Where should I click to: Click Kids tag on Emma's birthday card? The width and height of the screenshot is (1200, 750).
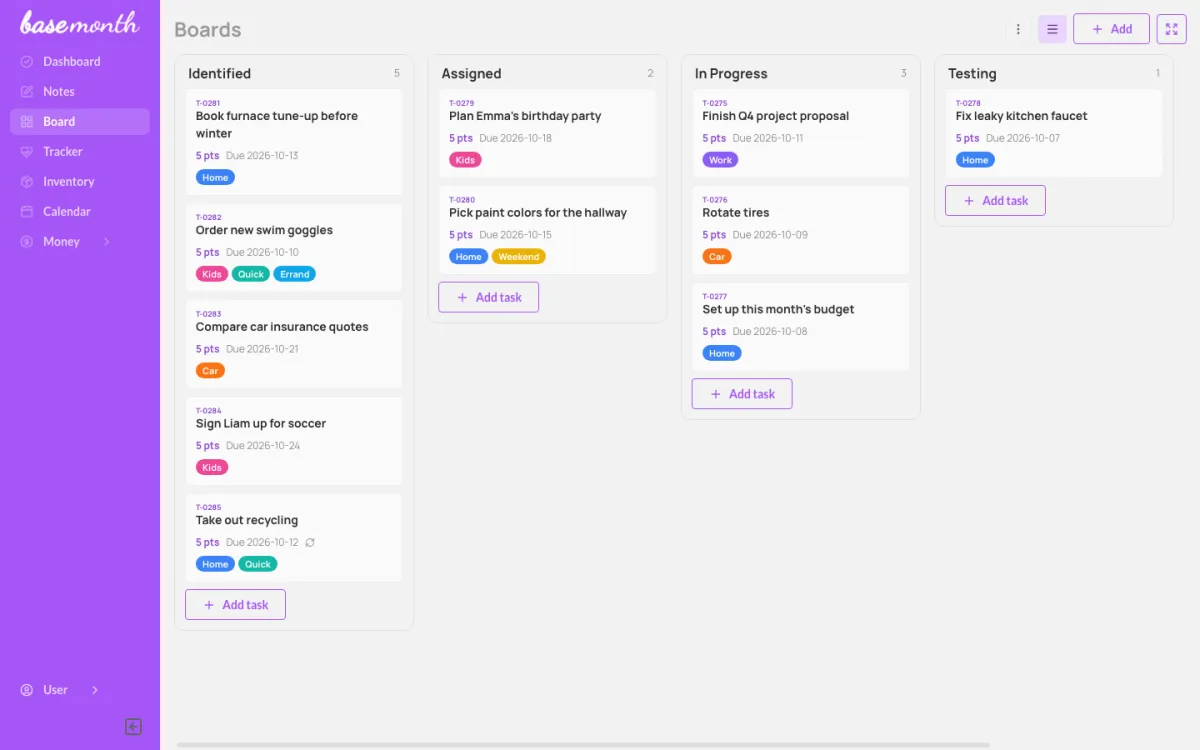[465, 160]
